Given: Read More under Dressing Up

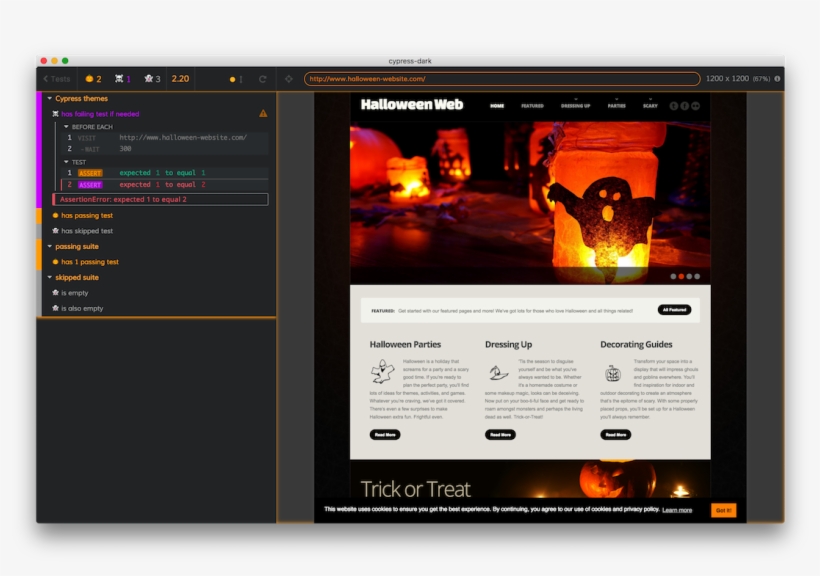Looking at the screenshot, I should (500, 435).
